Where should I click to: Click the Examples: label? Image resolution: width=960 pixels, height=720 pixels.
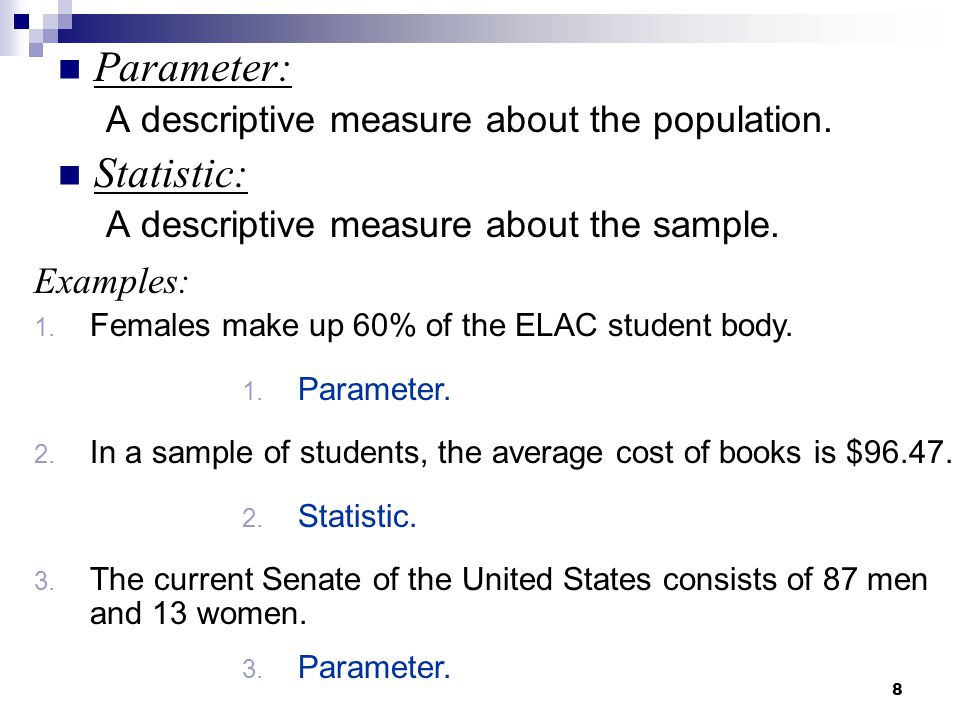tap(111, 282)
